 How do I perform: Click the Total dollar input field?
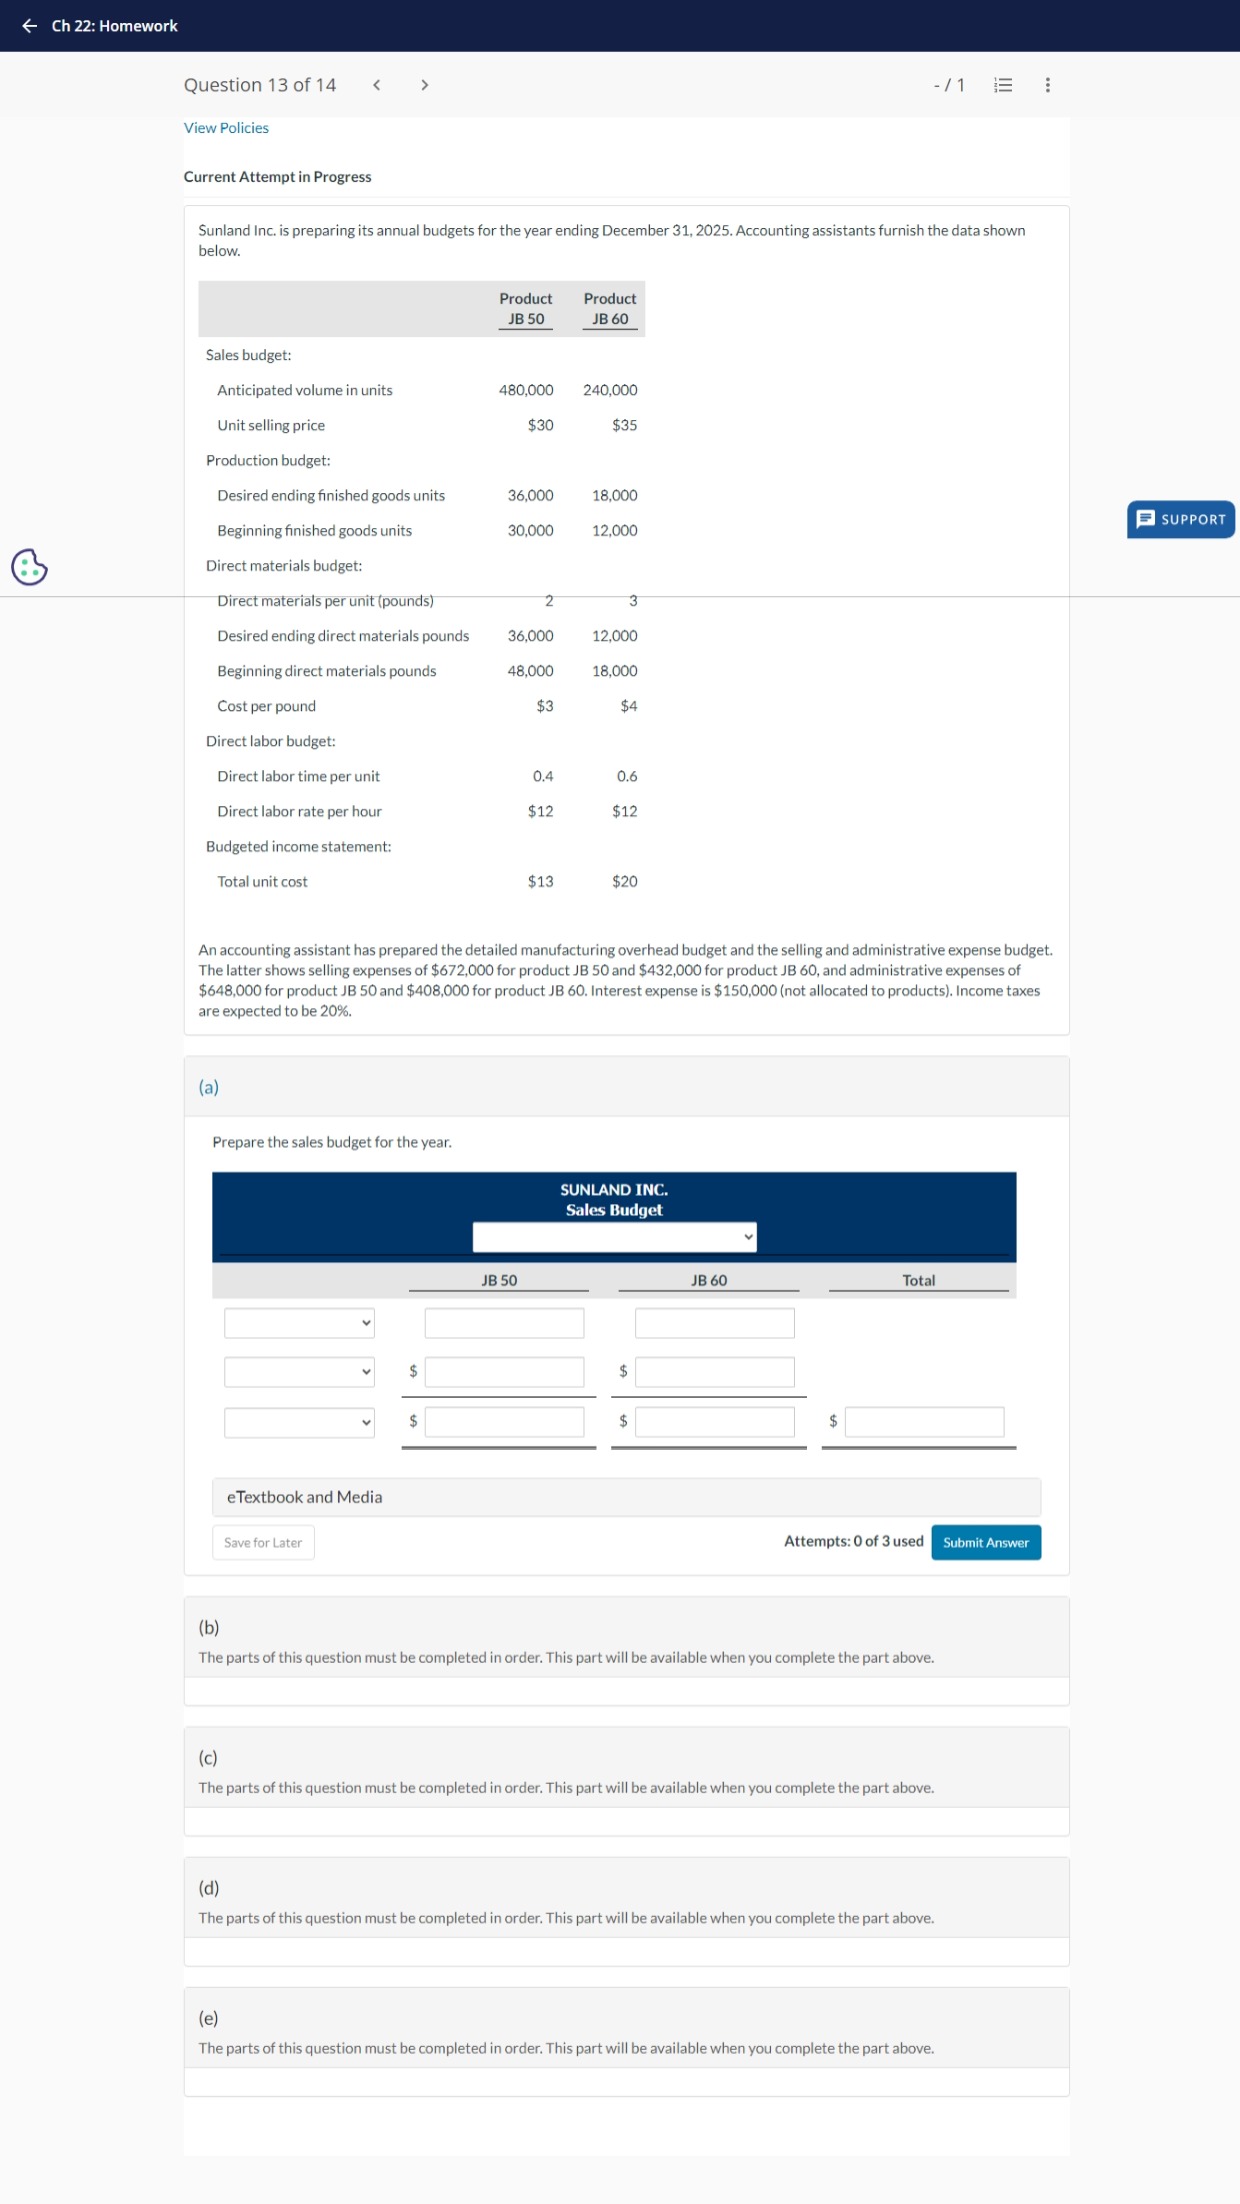(925, 1422)
